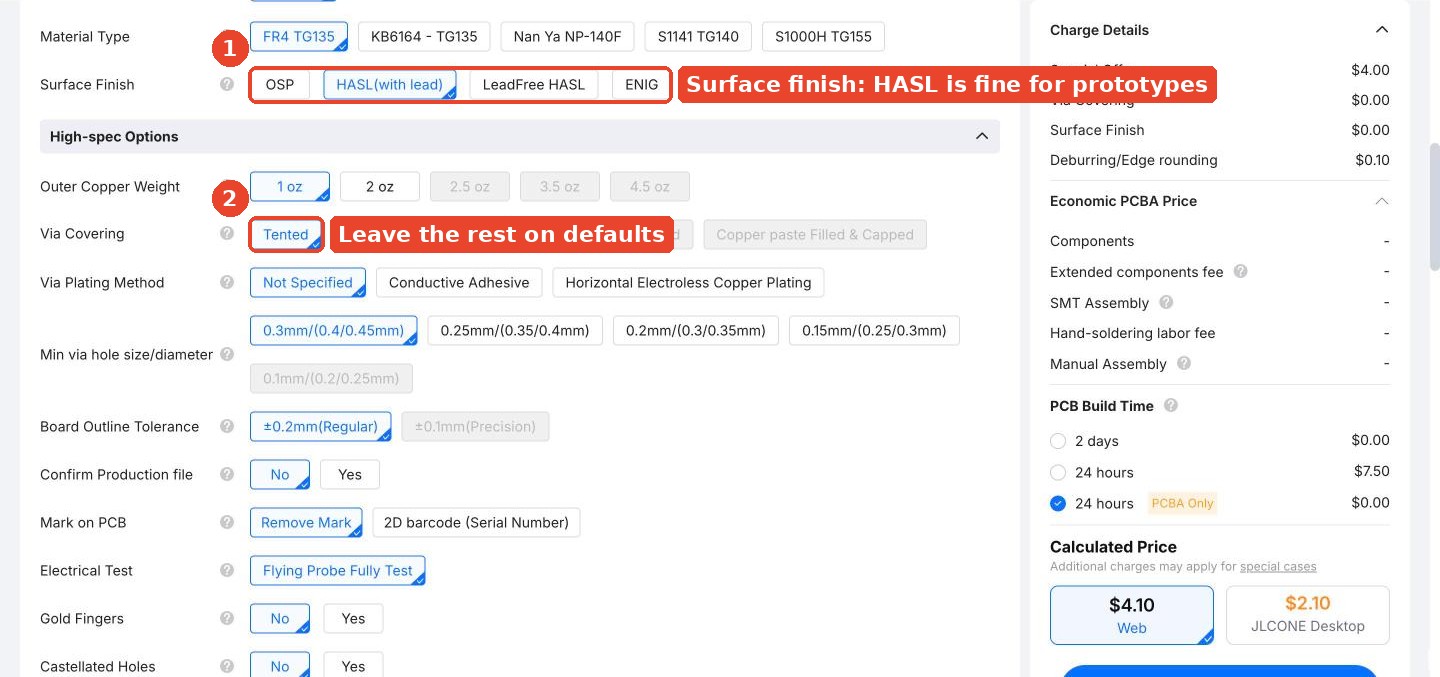Choose the Web calculated price option
This screenshot has height=677, width=1440.
(x=1132, y=615)
